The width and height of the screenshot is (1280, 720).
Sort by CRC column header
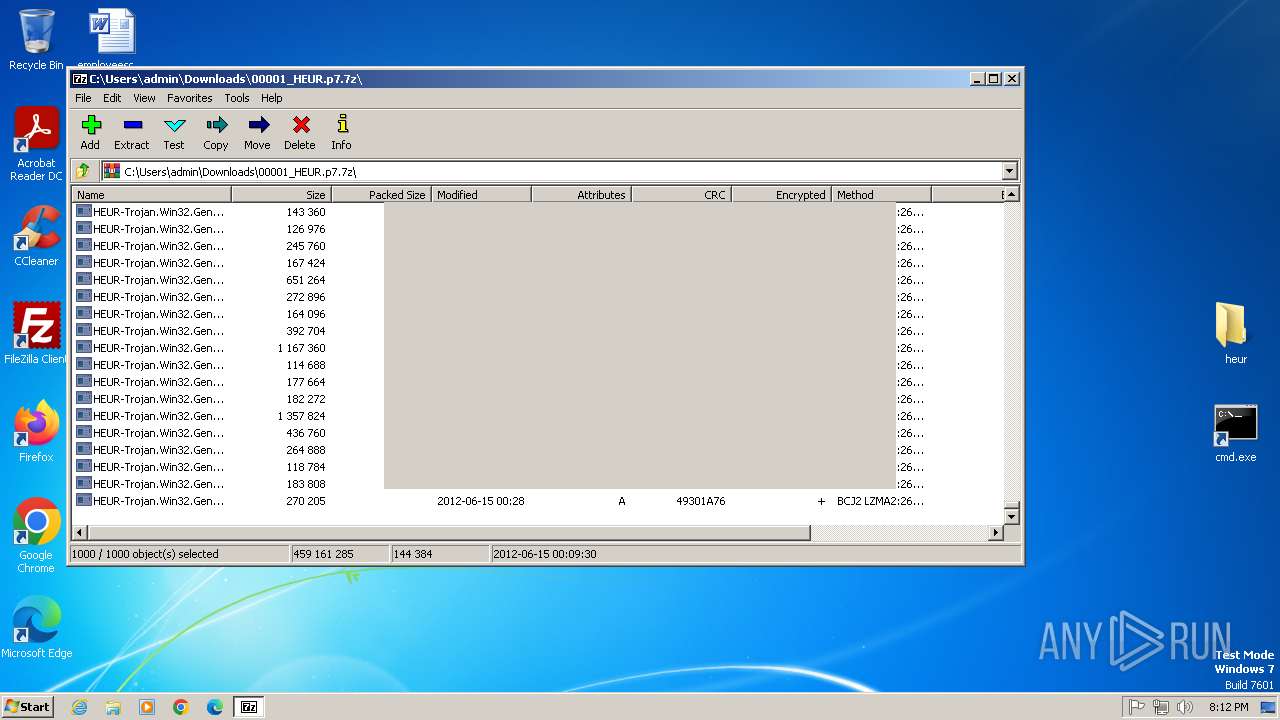click(x=682, y=194)
